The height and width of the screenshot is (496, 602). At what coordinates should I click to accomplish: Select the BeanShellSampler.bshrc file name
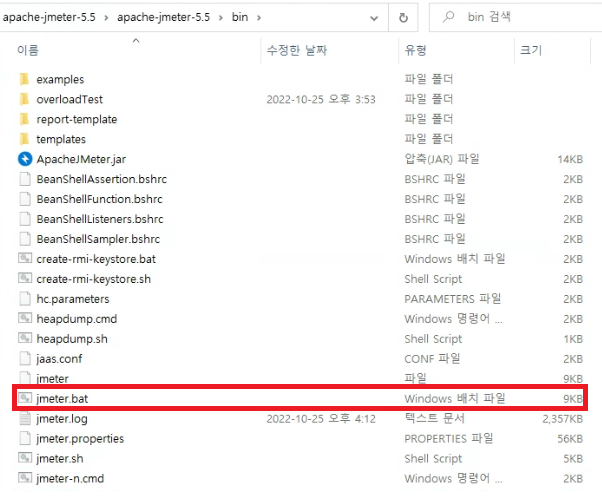coord(98,239)
